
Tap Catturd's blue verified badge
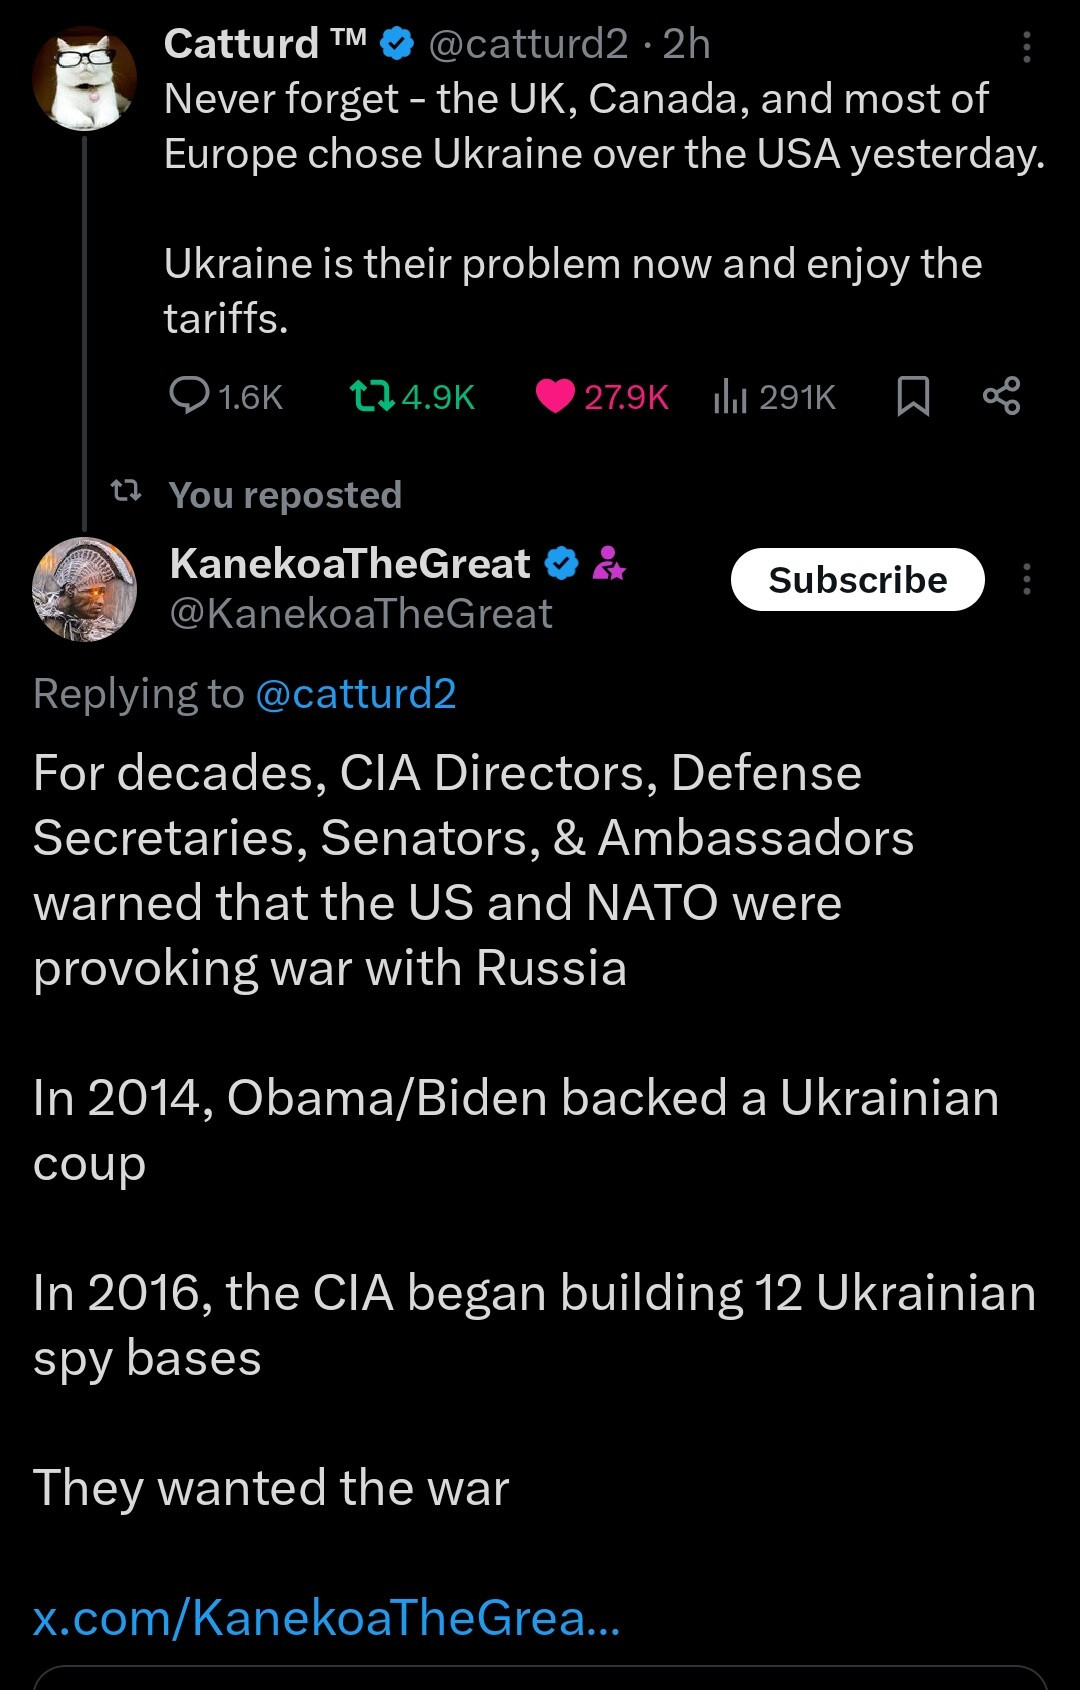tap(398, 44)
